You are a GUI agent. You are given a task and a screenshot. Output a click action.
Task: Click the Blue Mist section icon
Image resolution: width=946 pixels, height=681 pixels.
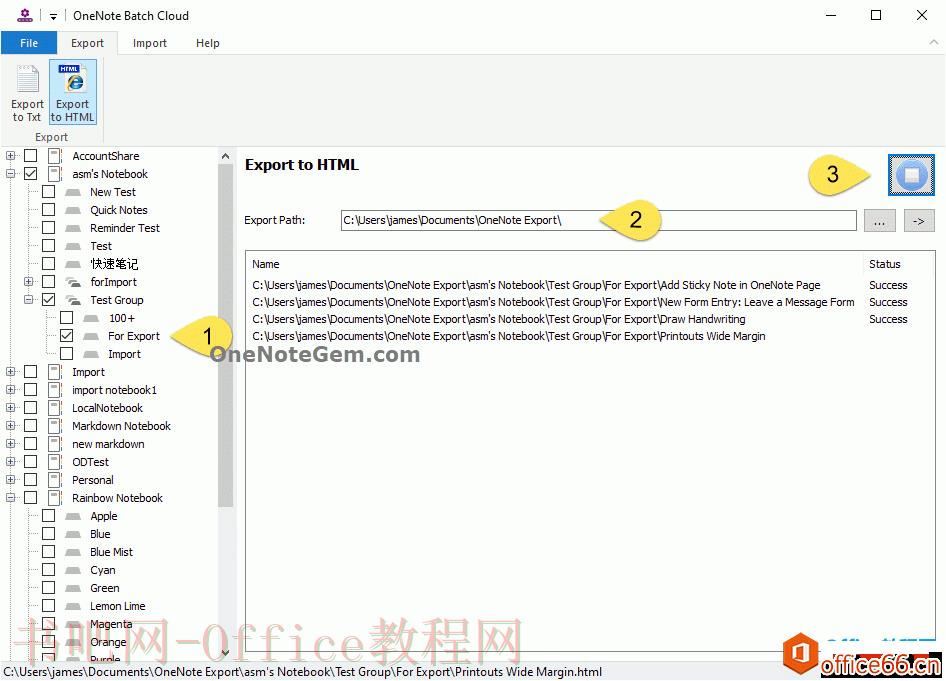pyautogui.click(x=73, y=552)
